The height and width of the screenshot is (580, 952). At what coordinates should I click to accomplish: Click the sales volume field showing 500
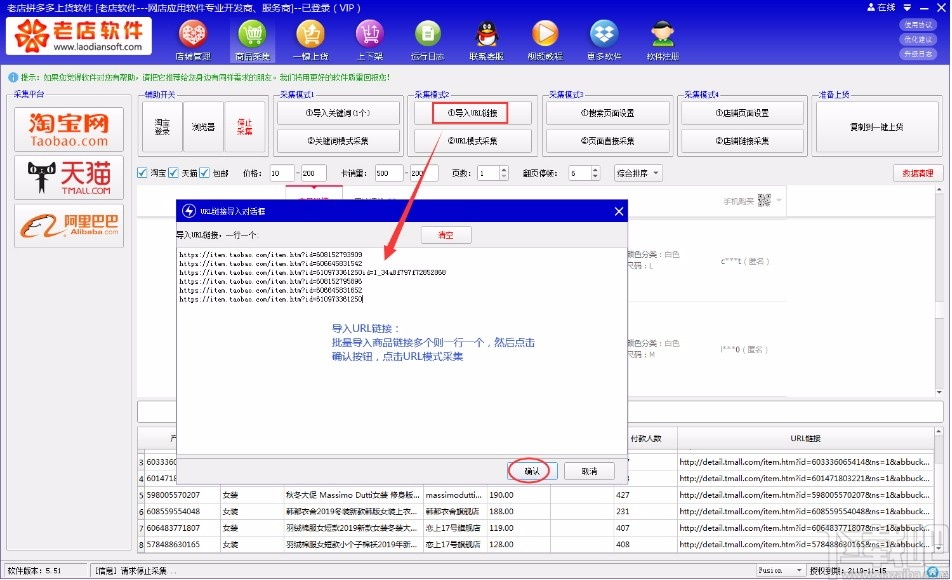click(x=389, y=173)
